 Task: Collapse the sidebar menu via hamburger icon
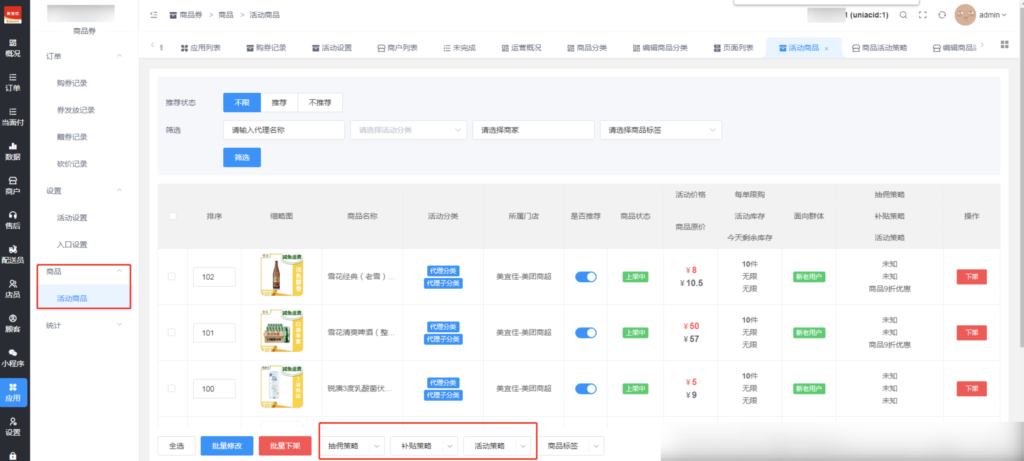153,14
